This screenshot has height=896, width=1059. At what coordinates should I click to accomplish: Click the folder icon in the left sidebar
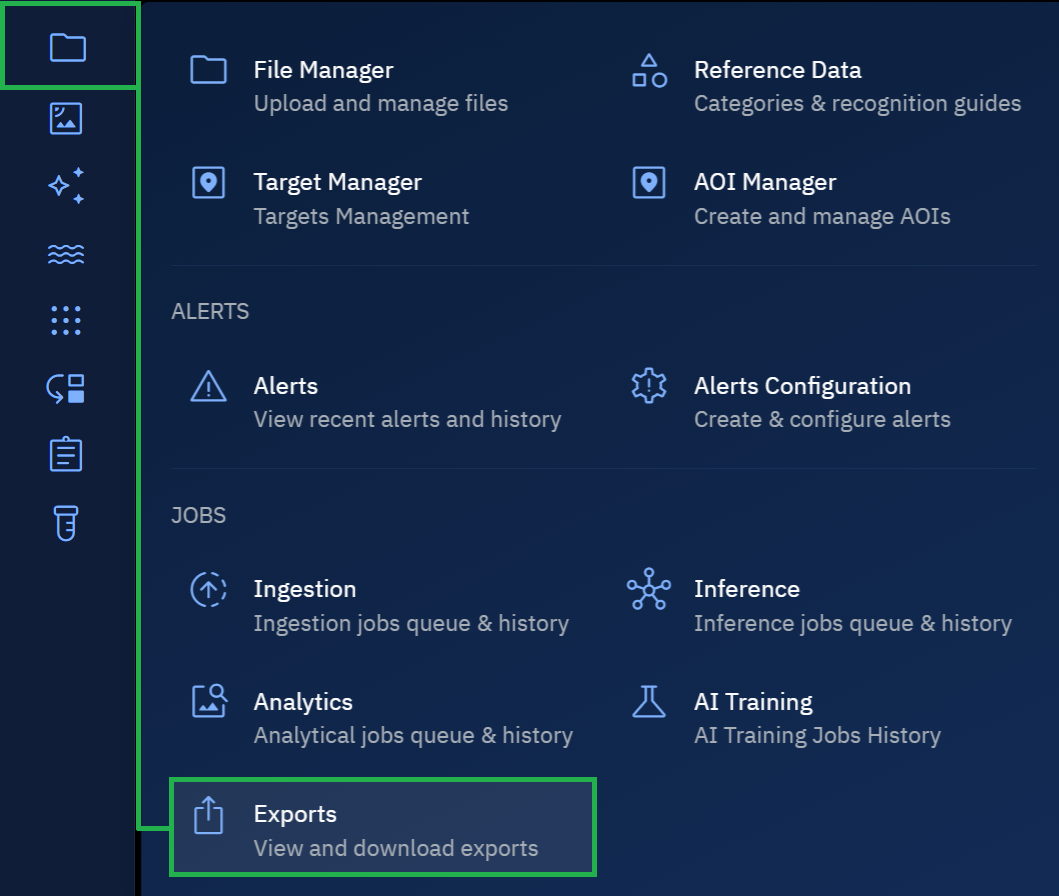(68, 47)
